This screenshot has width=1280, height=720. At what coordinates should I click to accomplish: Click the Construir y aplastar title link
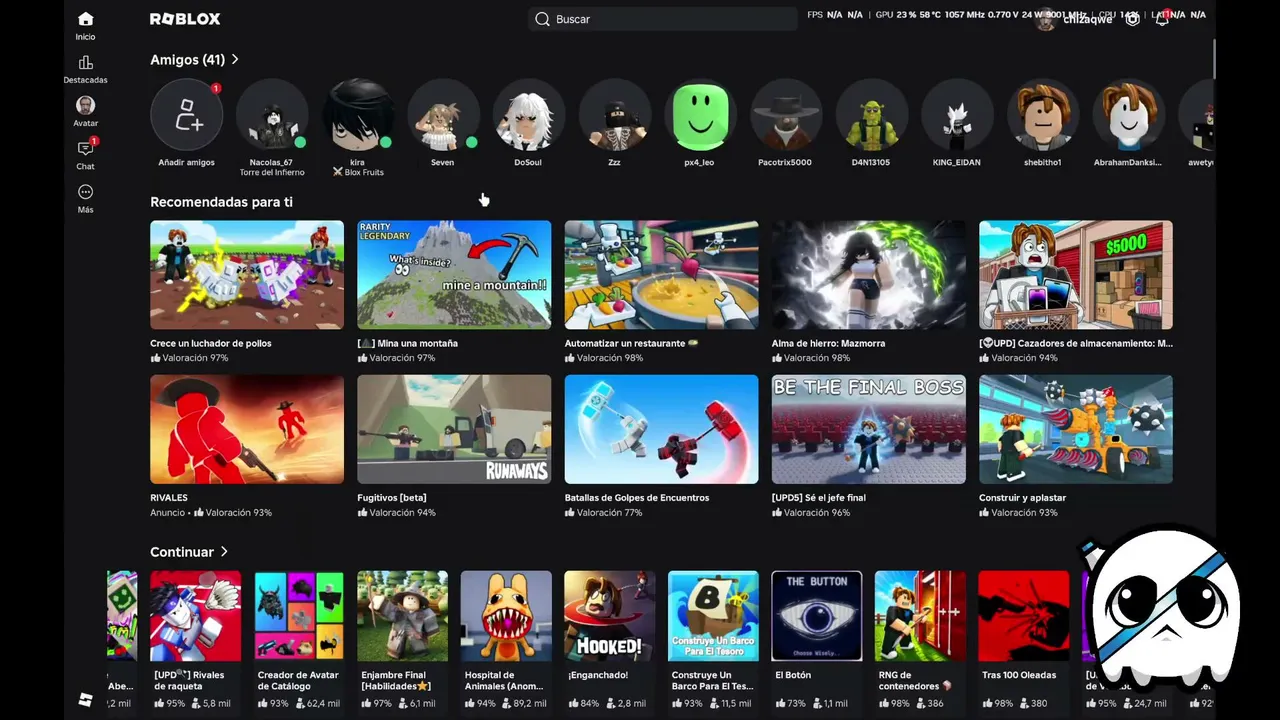(1023, 498)
